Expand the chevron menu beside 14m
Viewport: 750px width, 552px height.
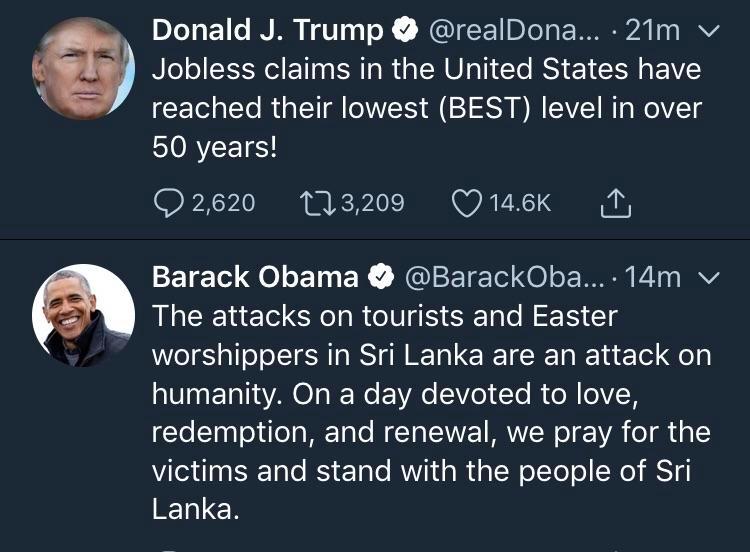pos(708,276)
